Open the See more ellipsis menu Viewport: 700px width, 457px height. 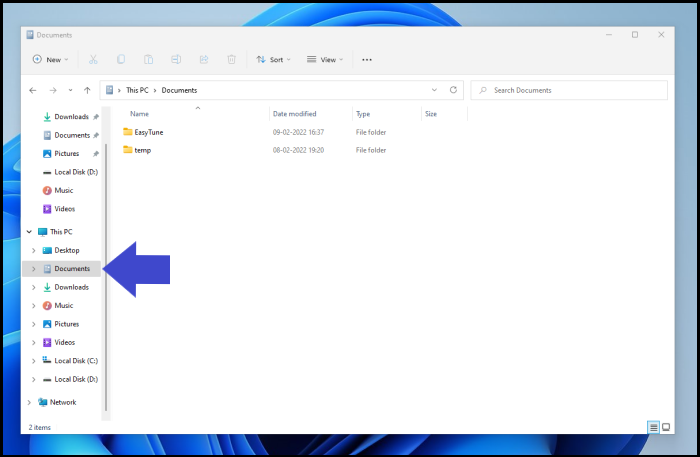pos(367,60)
